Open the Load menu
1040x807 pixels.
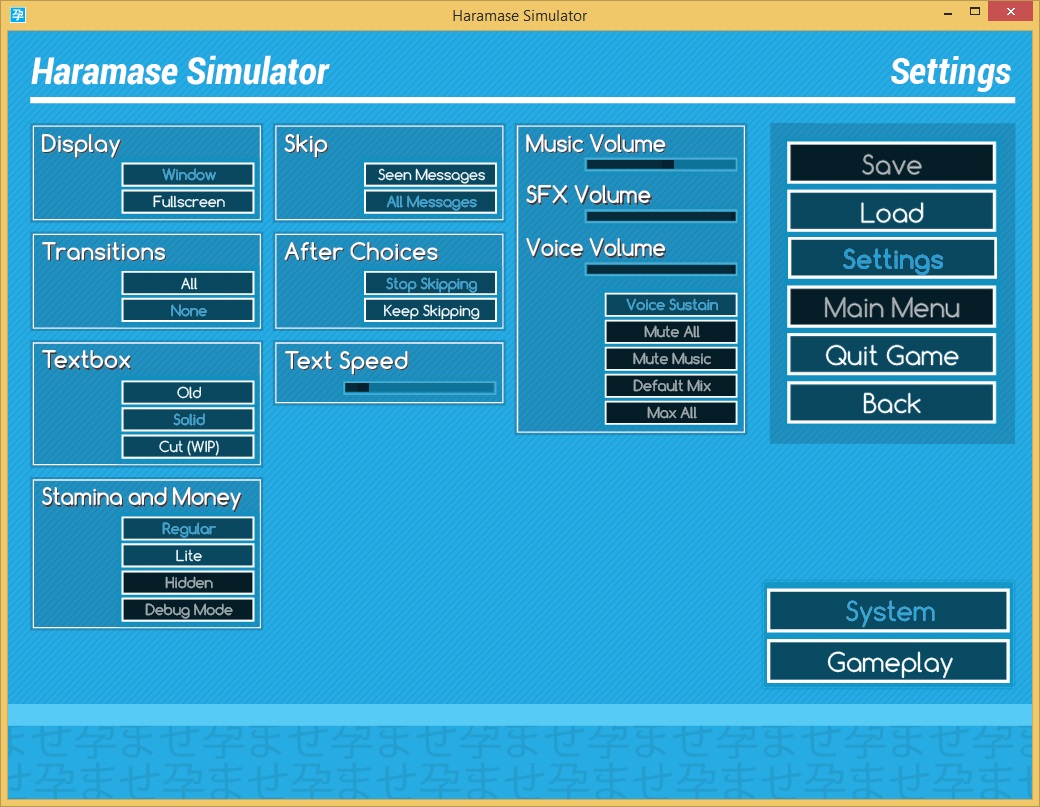891,212
